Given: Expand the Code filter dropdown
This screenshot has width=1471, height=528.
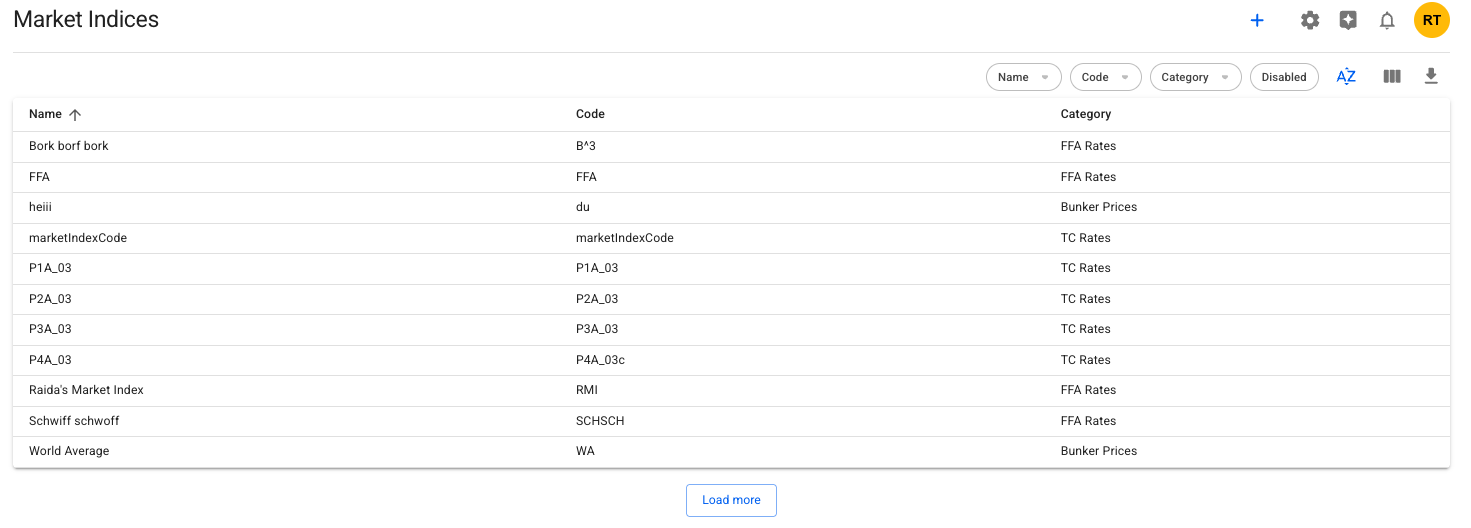Looking at the screenshot, I should pyautogui.click(x=1105, y=77).
